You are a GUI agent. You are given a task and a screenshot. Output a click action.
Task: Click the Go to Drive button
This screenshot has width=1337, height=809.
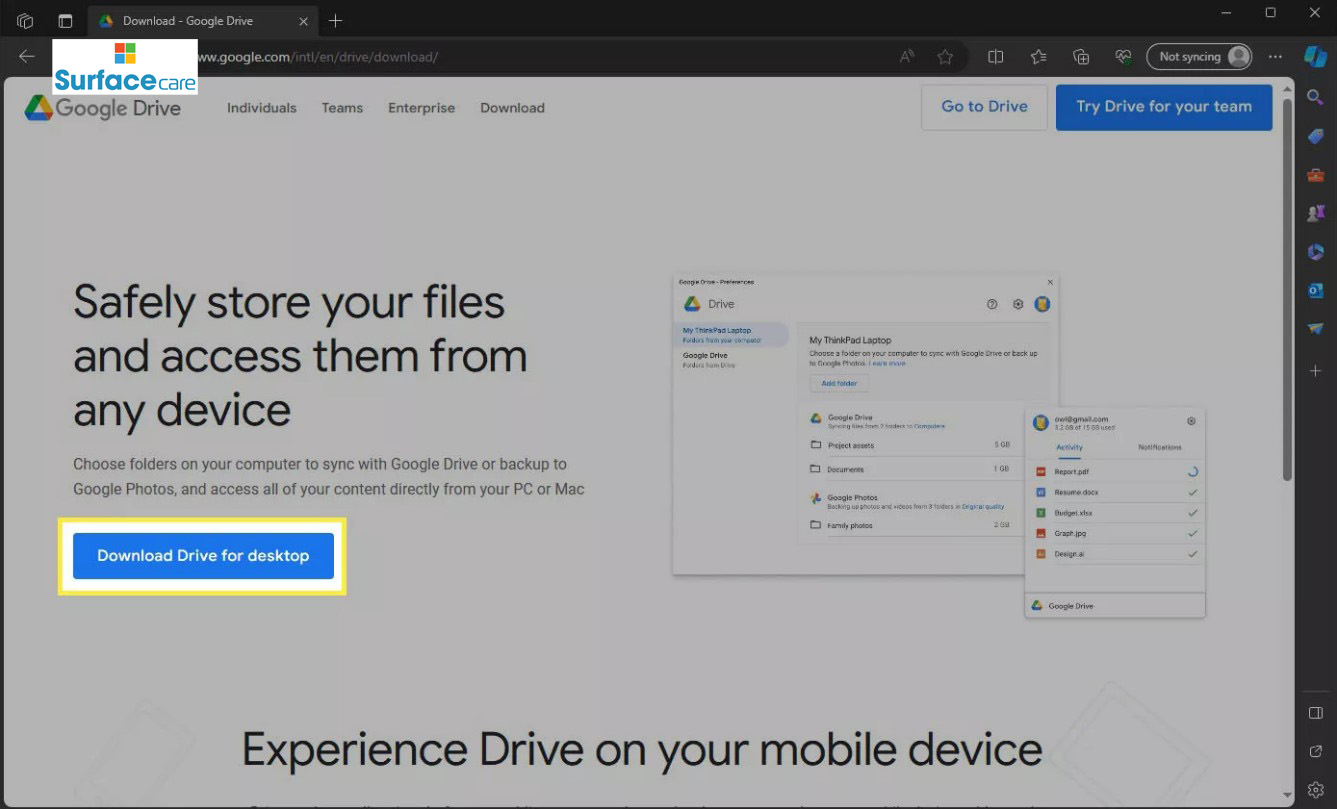point(984,107)
